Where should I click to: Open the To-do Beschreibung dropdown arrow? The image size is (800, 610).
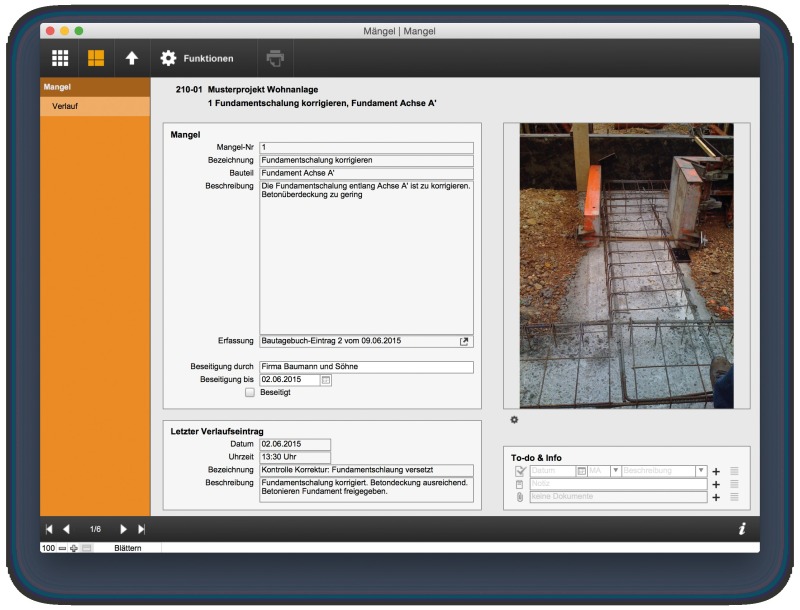tap(701, 471)
